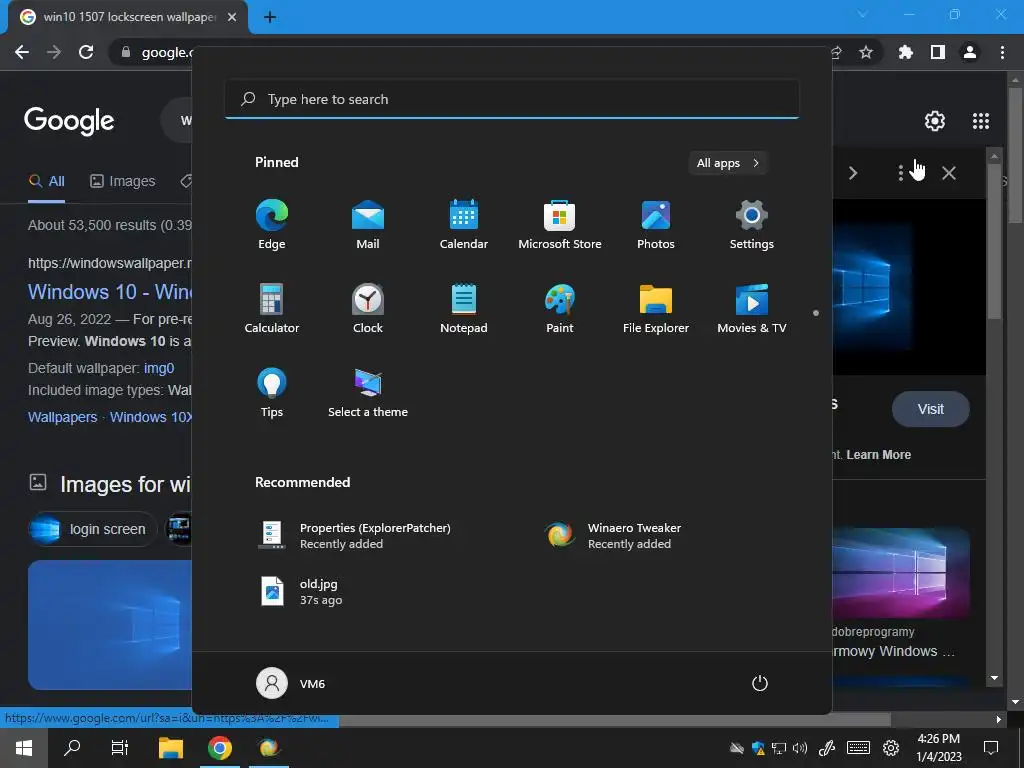Close the win10 1507 lockscreen wallpaper tab
The height and width of the screenshot is (768, 1024).
pos(232,17)
